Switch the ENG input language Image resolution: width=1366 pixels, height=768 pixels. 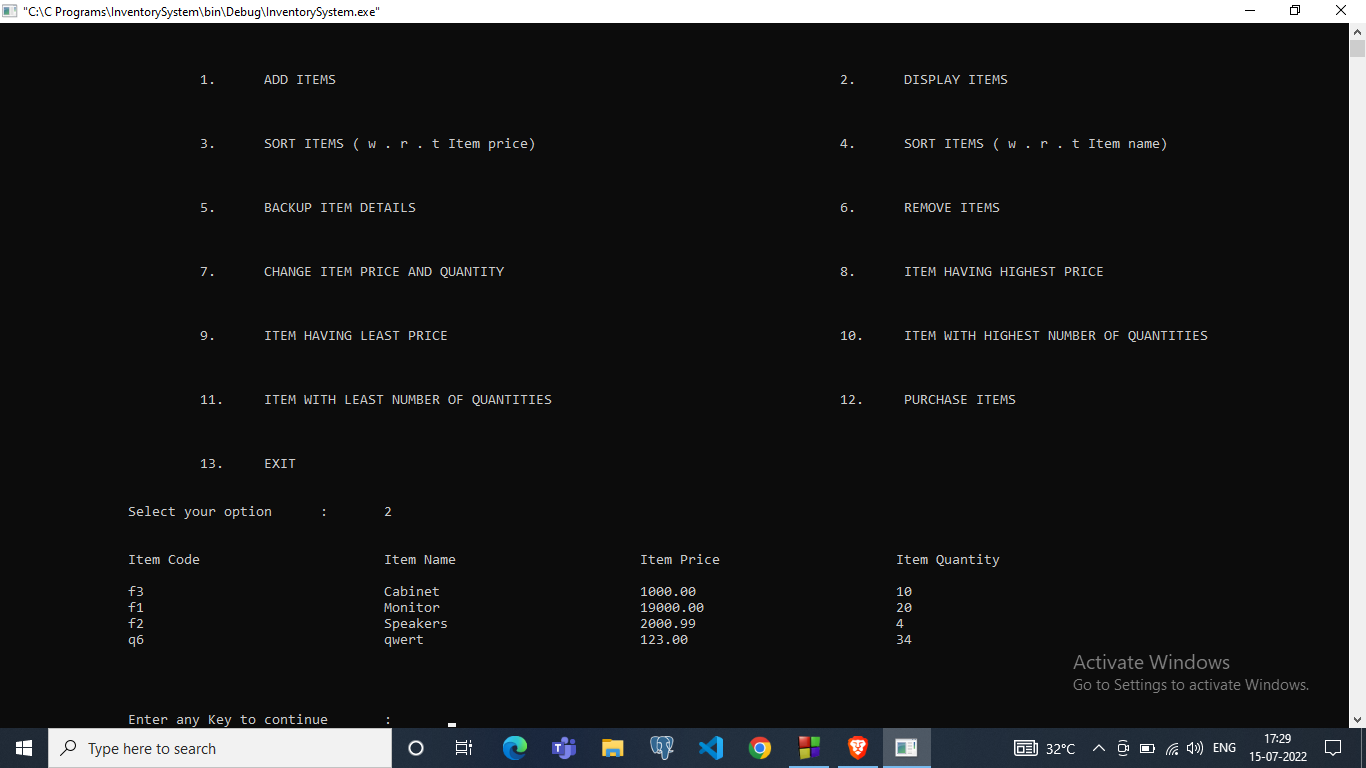coord(1224,747)
